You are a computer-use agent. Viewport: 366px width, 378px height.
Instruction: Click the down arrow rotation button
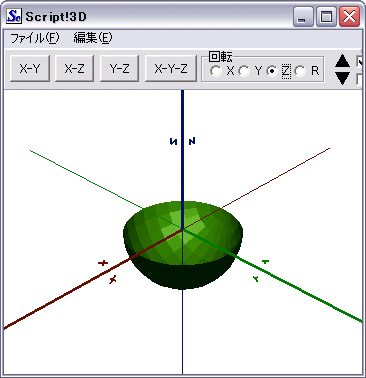[342, 78]
